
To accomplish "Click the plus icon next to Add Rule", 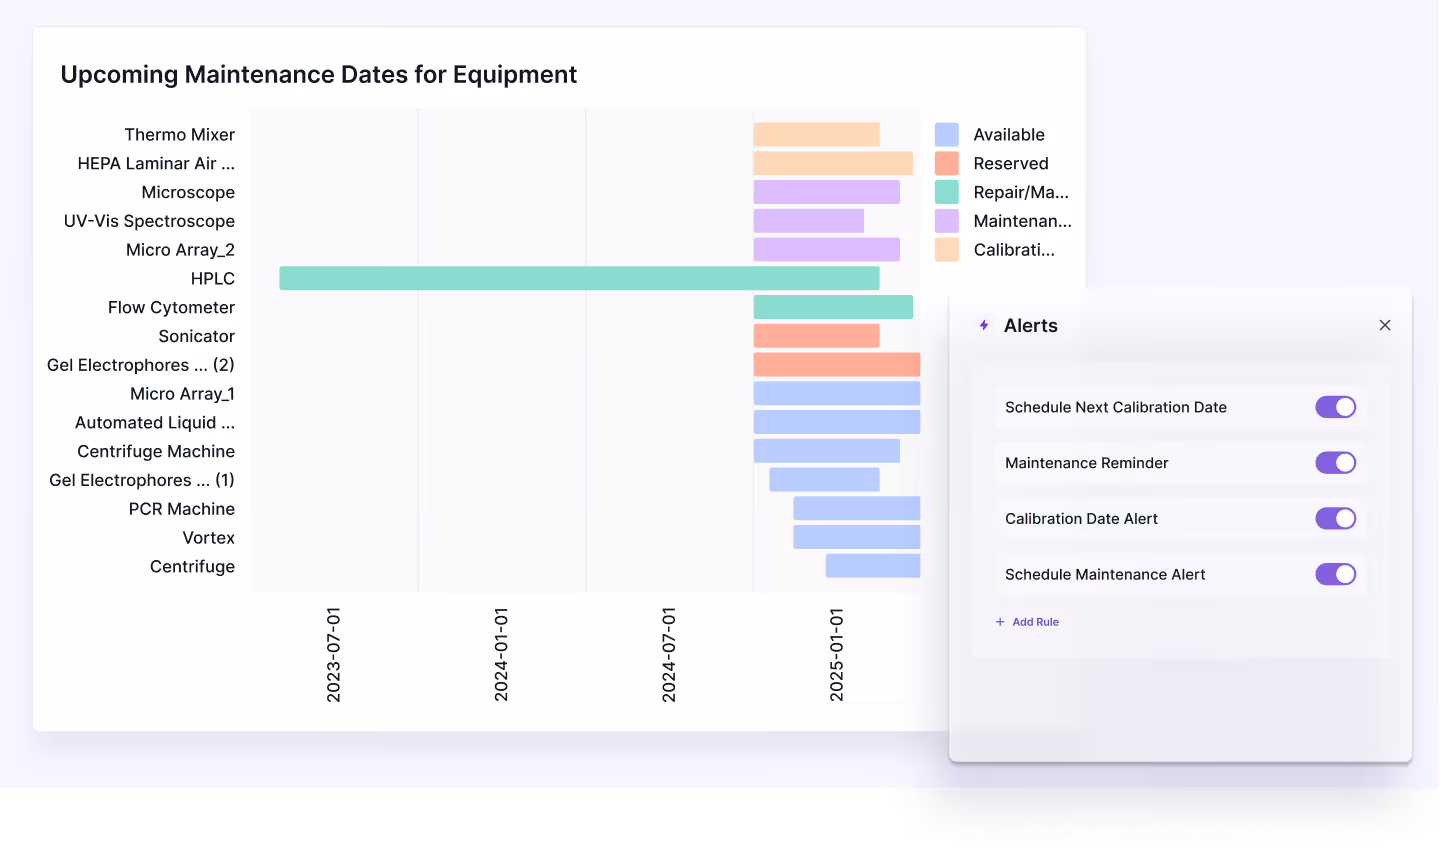I will [x=999, y=622].
